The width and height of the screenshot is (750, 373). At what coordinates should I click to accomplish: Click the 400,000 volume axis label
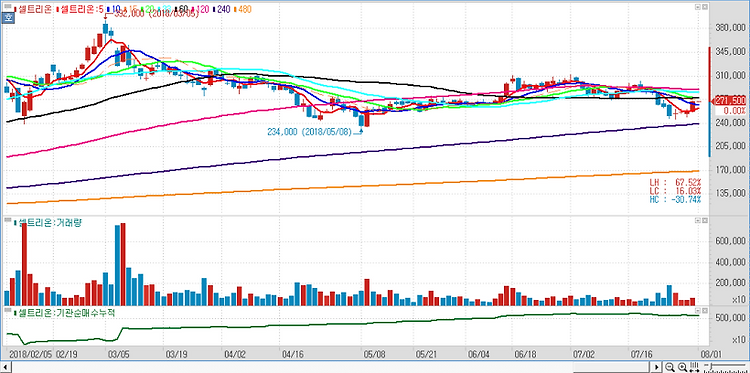[x=730, y=263]
